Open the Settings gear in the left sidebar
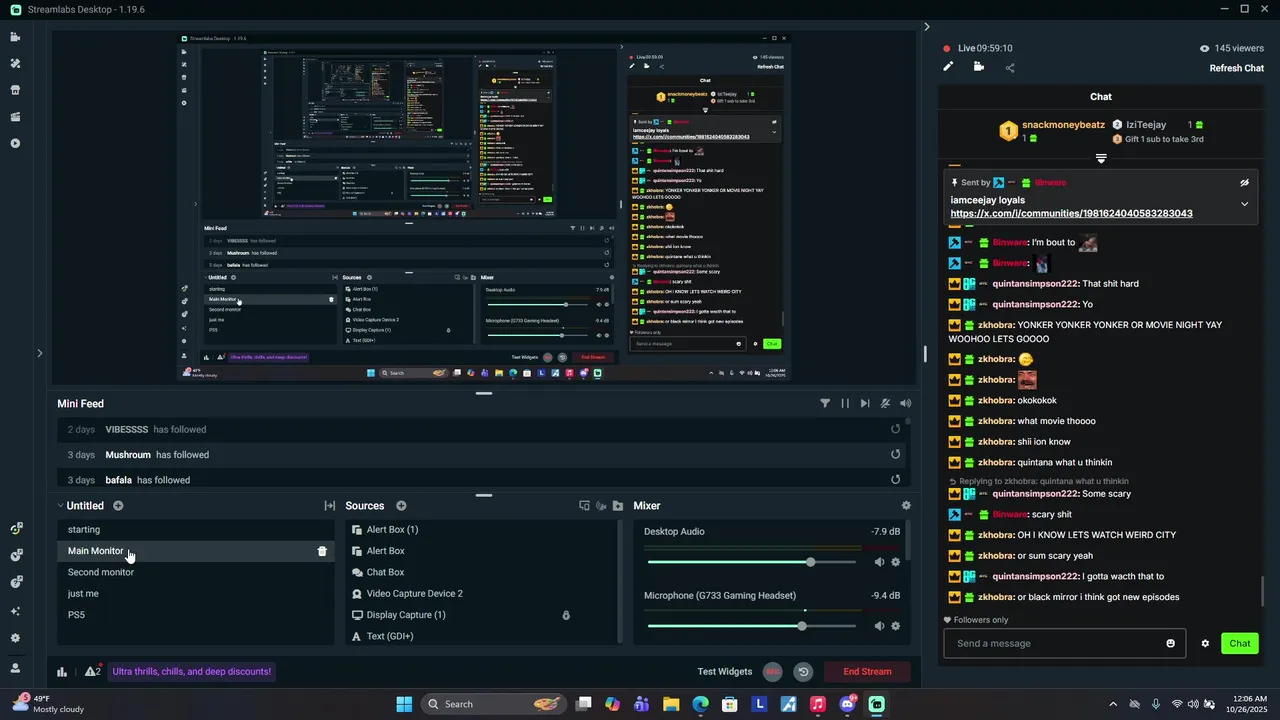The width and height of the screenshot is (1280, 720). coord(15,638)
